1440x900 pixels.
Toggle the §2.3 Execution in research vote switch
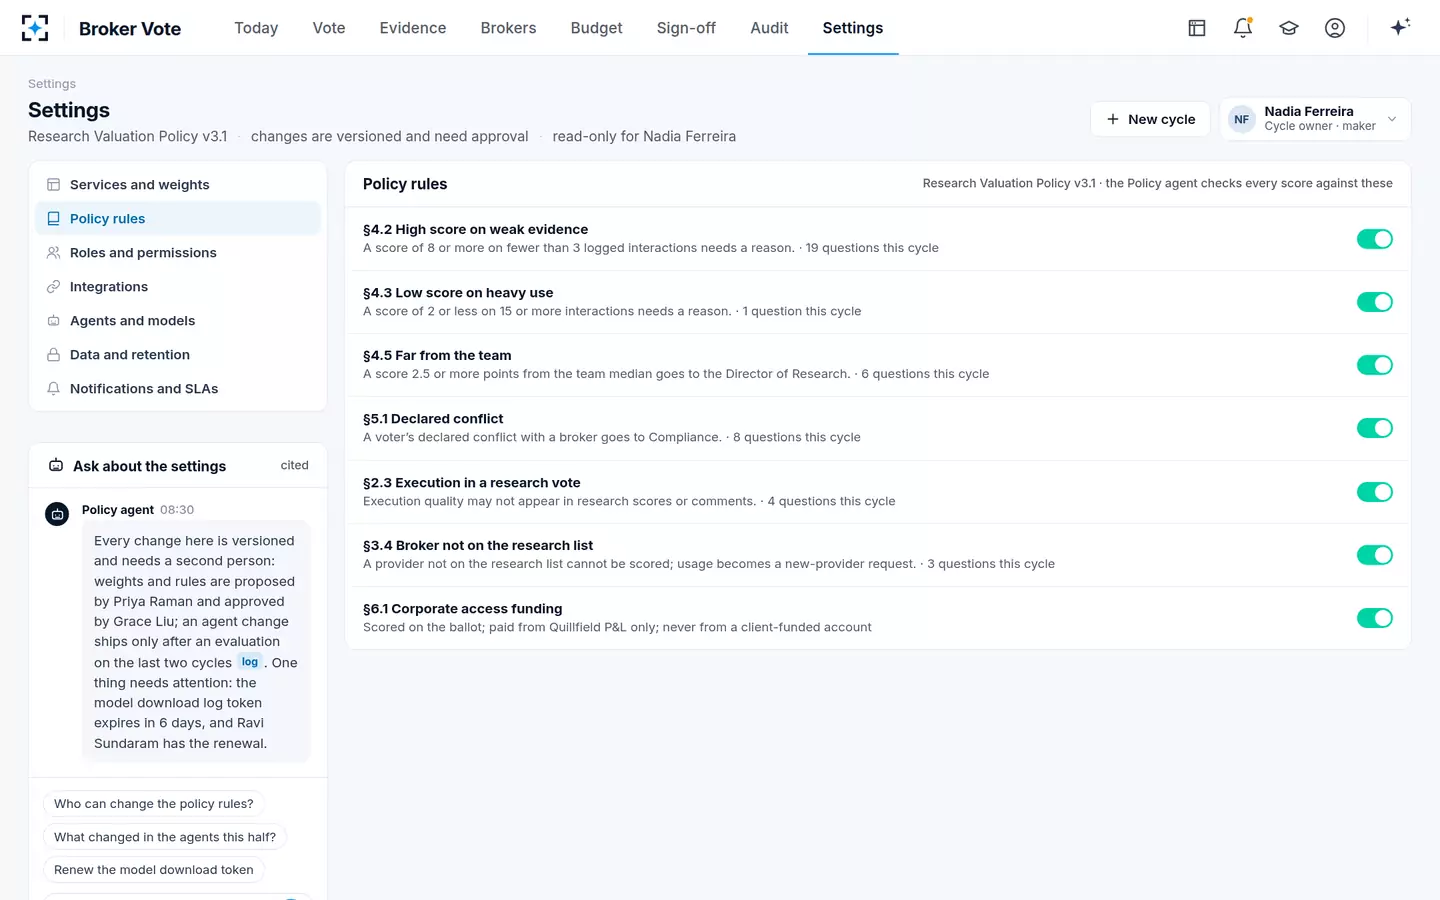pyautogui.click(x=1374, y=492)
